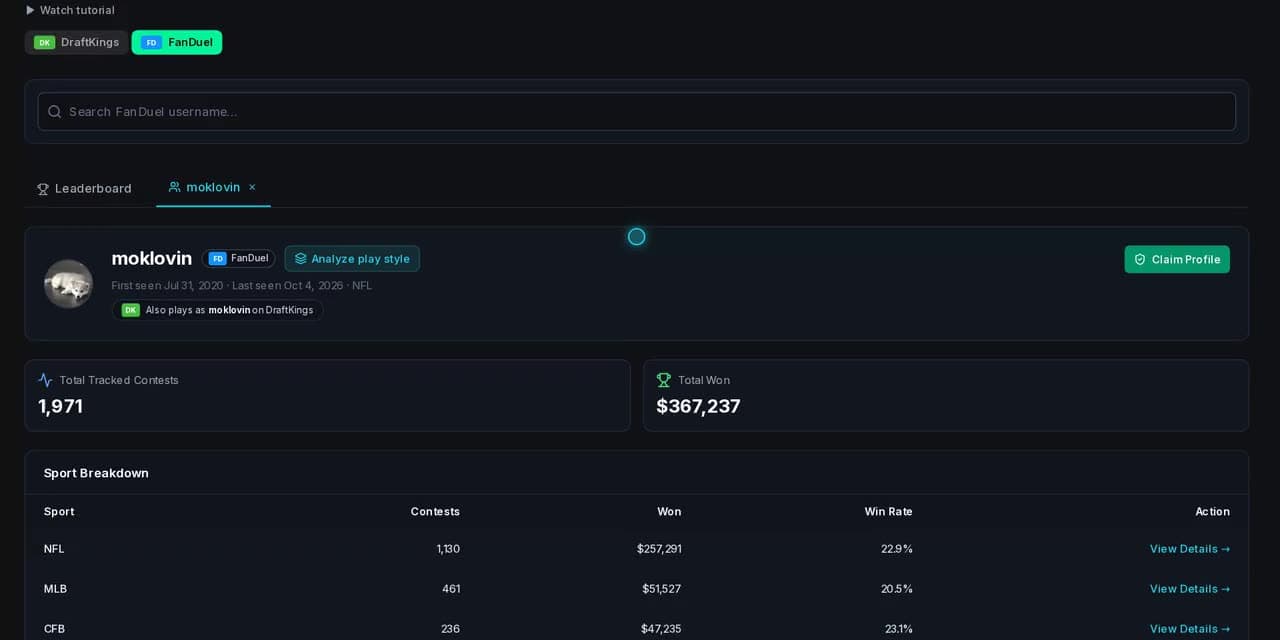Focus the Search FanDuel username field
The height and width of the screenshot is (640, 1280).
click(x=636, y=111)
